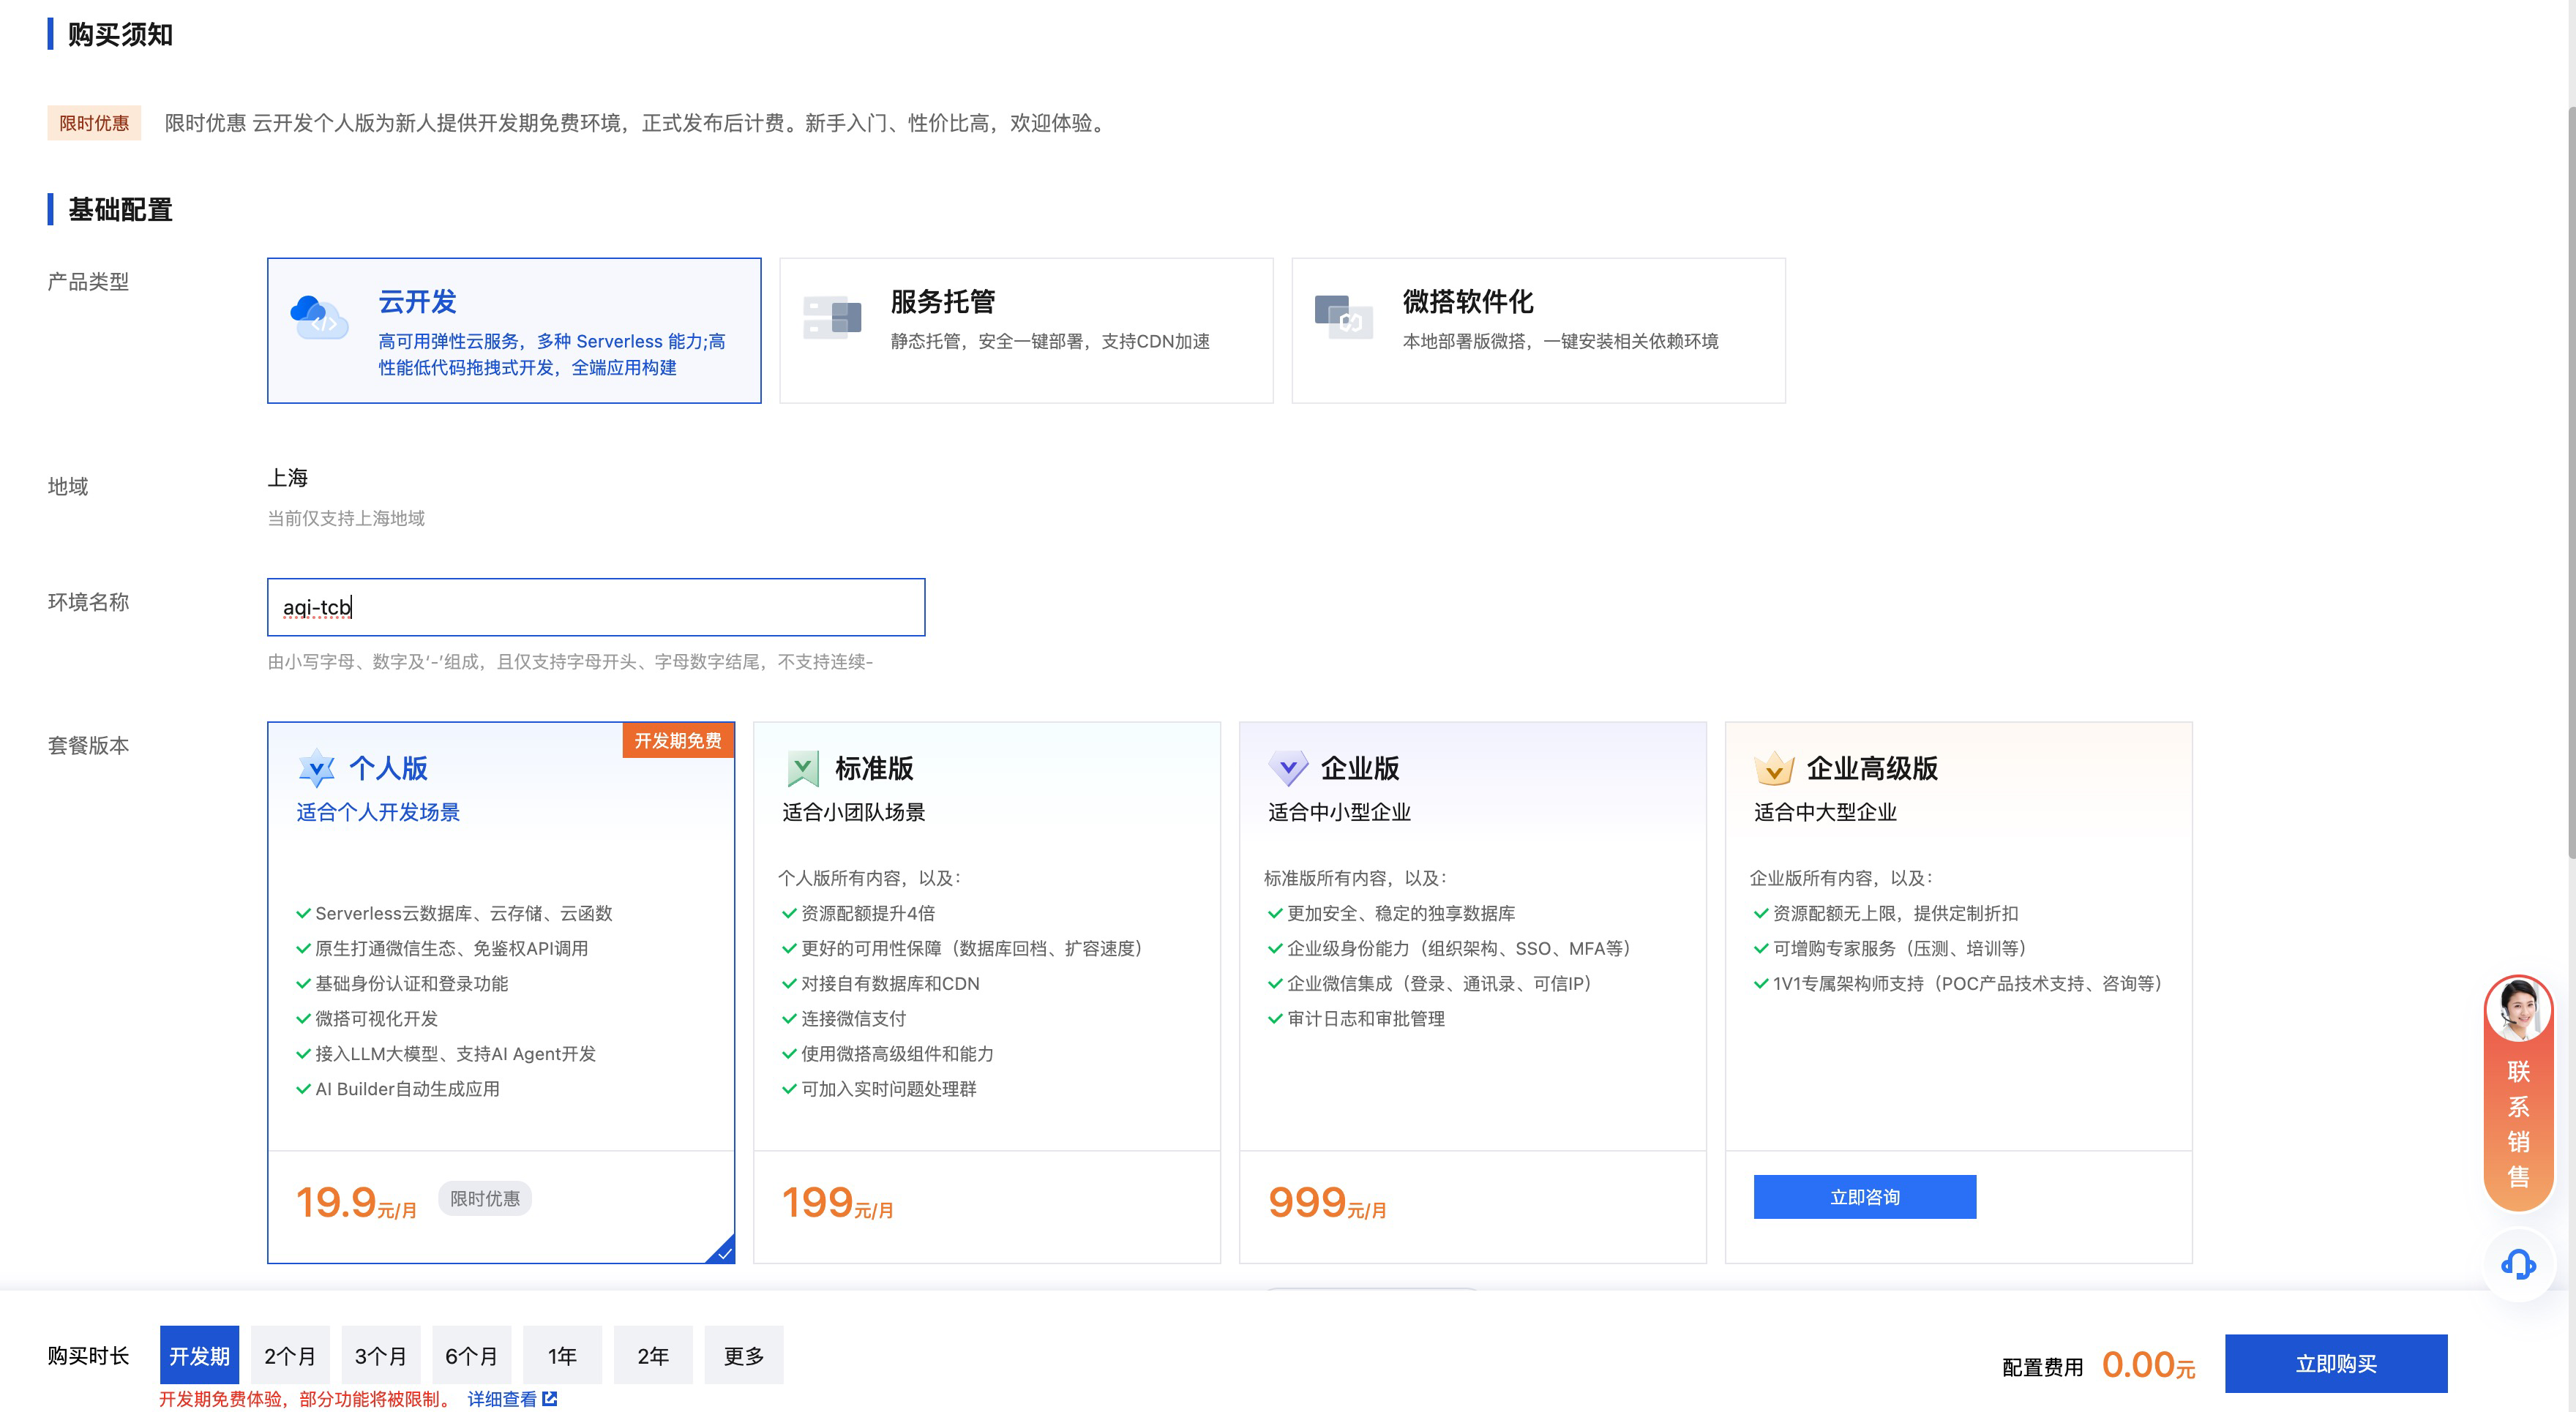
Task: Click the 999元/月 price text
Action: coord(1327,1202)
